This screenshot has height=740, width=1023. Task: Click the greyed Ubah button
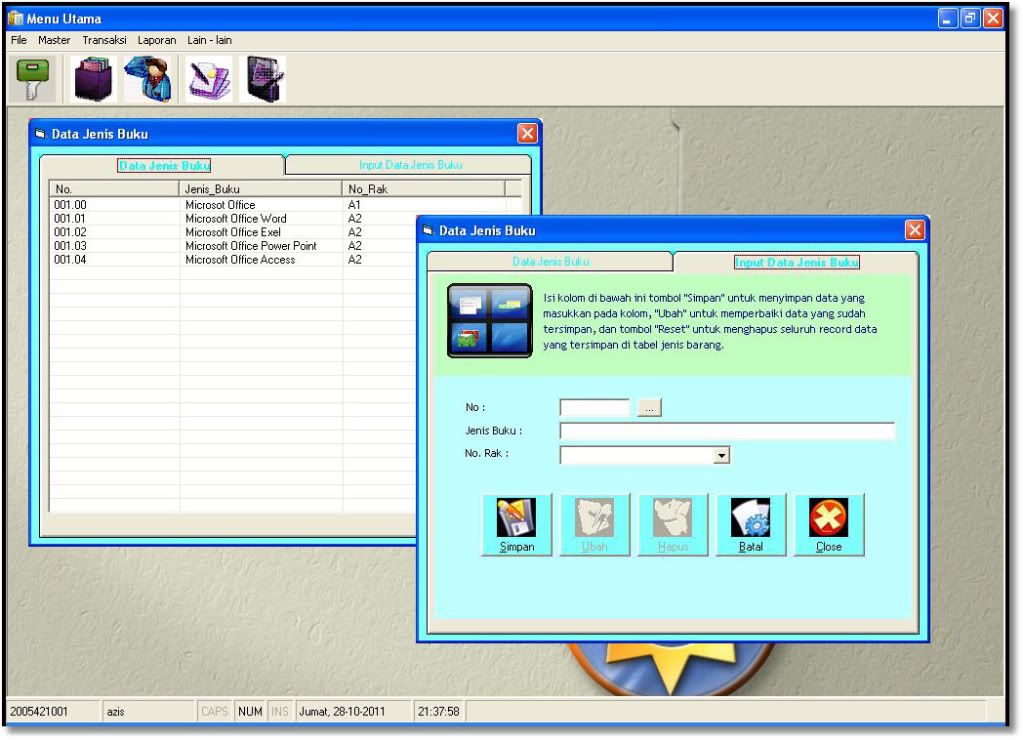[595, 525]
